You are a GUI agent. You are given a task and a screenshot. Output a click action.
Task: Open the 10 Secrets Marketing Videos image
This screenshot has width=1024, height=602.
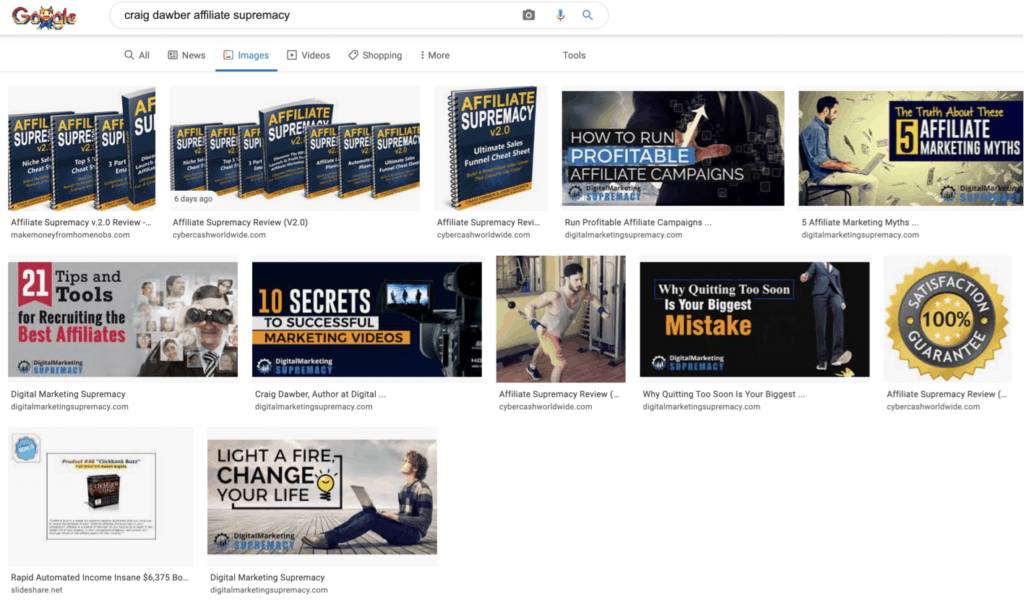[367, 319]
